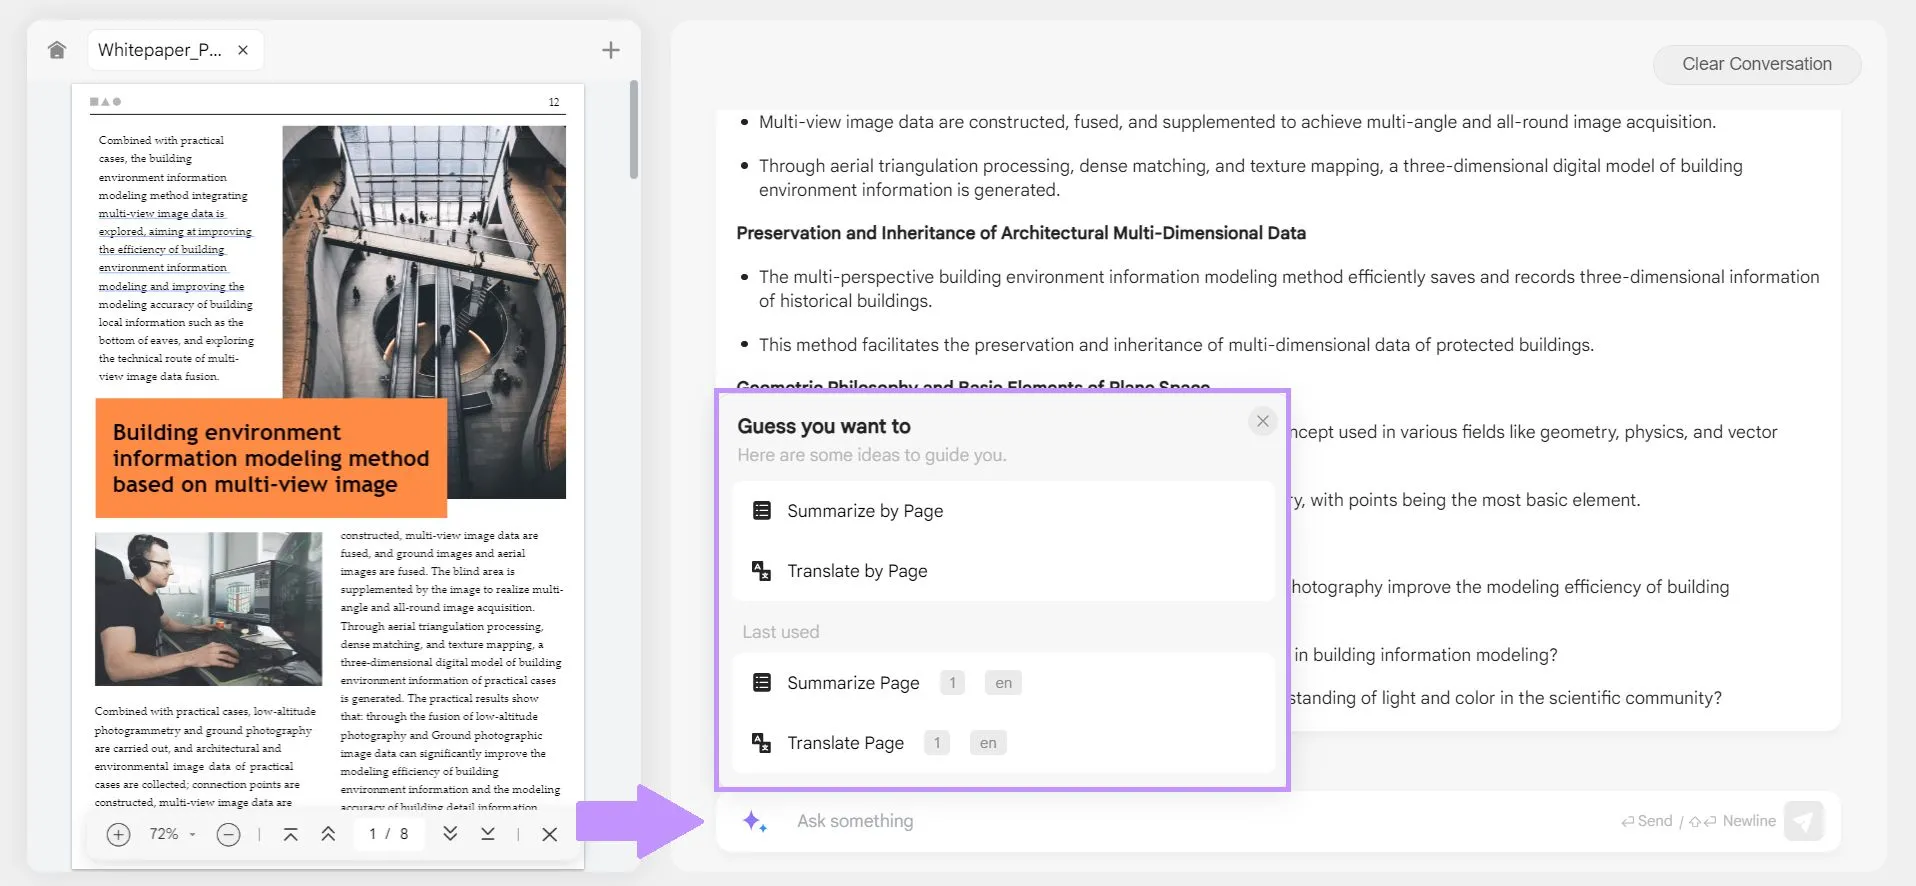Open the 72% zoom level dropdown
Screen dimensions: 1916x886
[172, 834]
